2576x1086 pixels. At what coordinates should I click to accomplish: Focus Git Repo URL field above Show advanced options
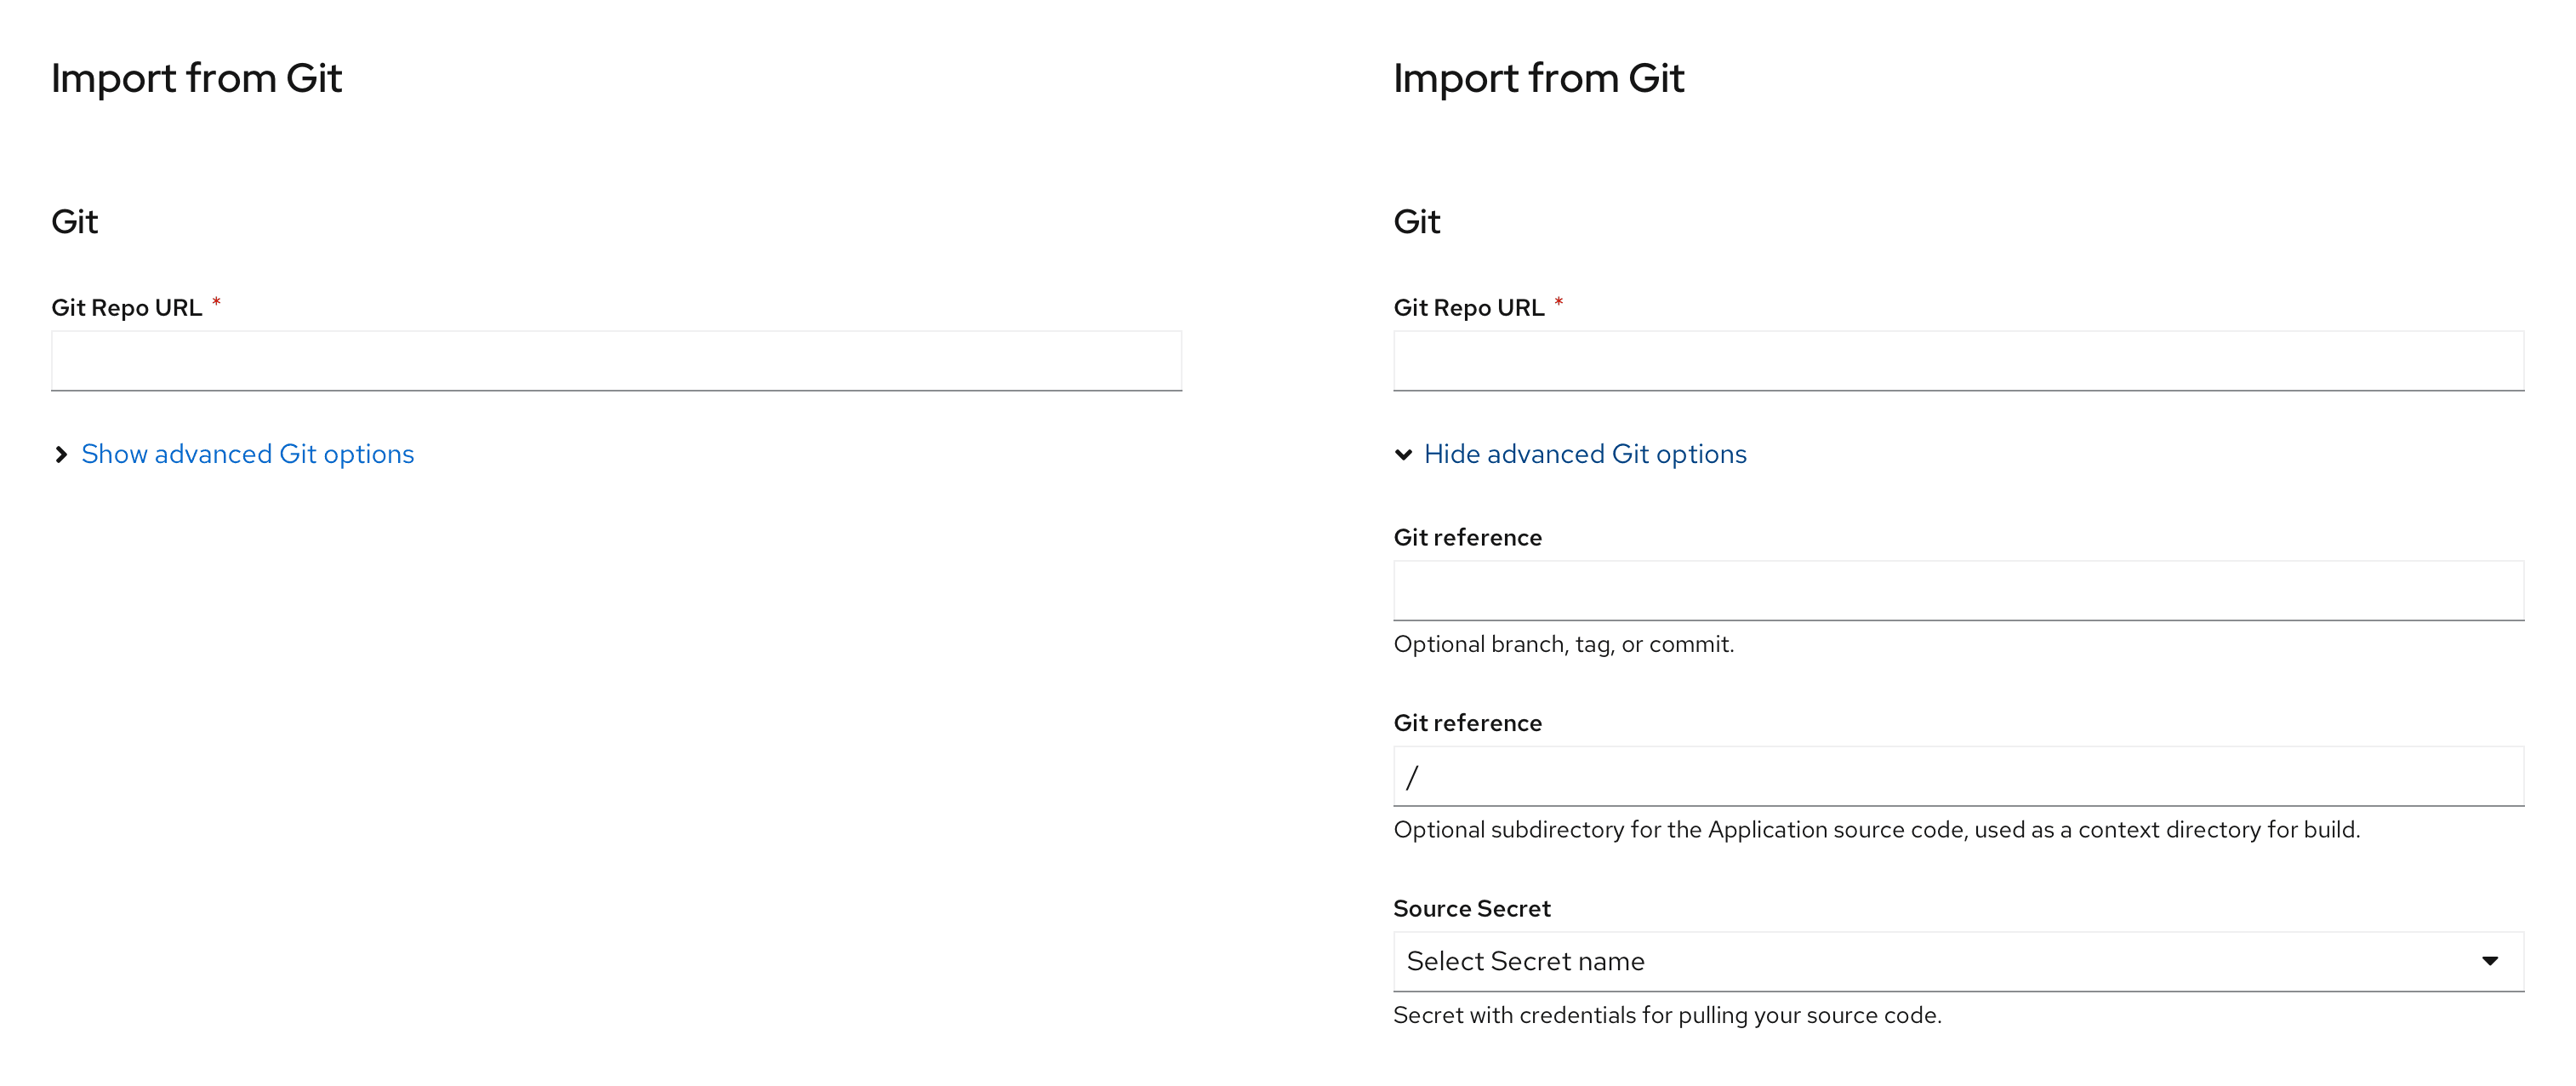[616, 361]
